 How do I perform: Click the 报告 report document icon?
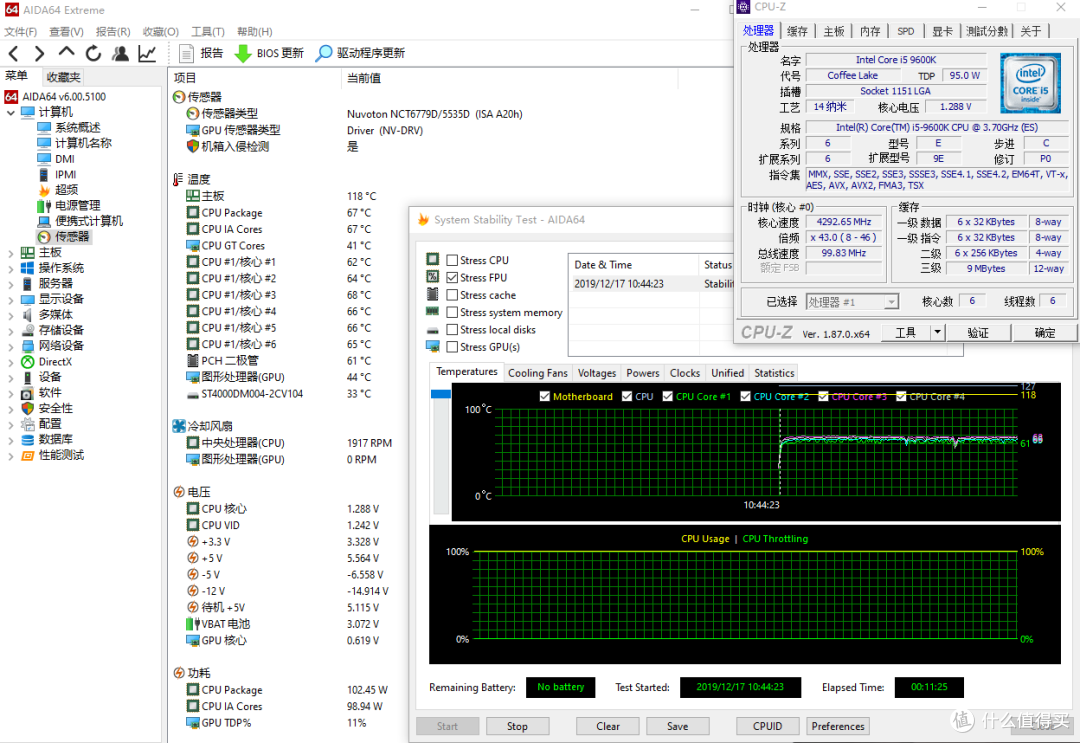click(186, 53)
